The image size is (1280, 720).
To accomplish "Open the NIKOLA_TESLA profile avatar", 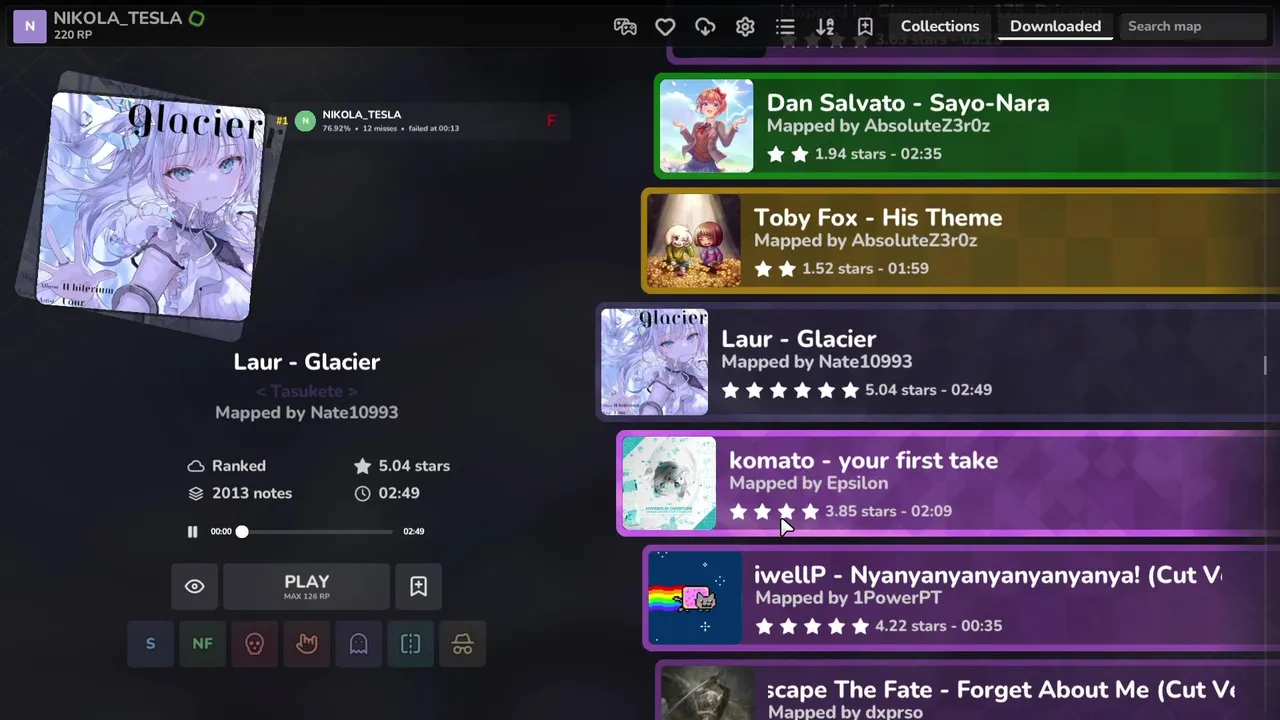I will [x=29, y=27].
